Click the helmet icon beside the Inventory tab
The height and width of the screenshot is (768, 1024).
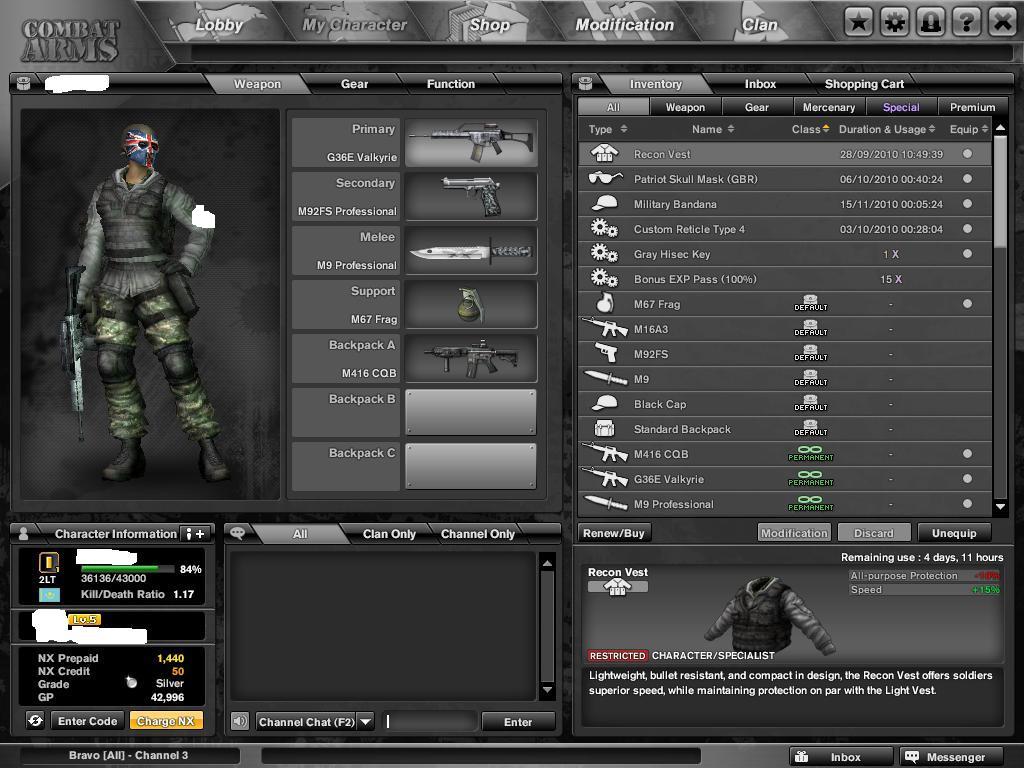[585, 83]
